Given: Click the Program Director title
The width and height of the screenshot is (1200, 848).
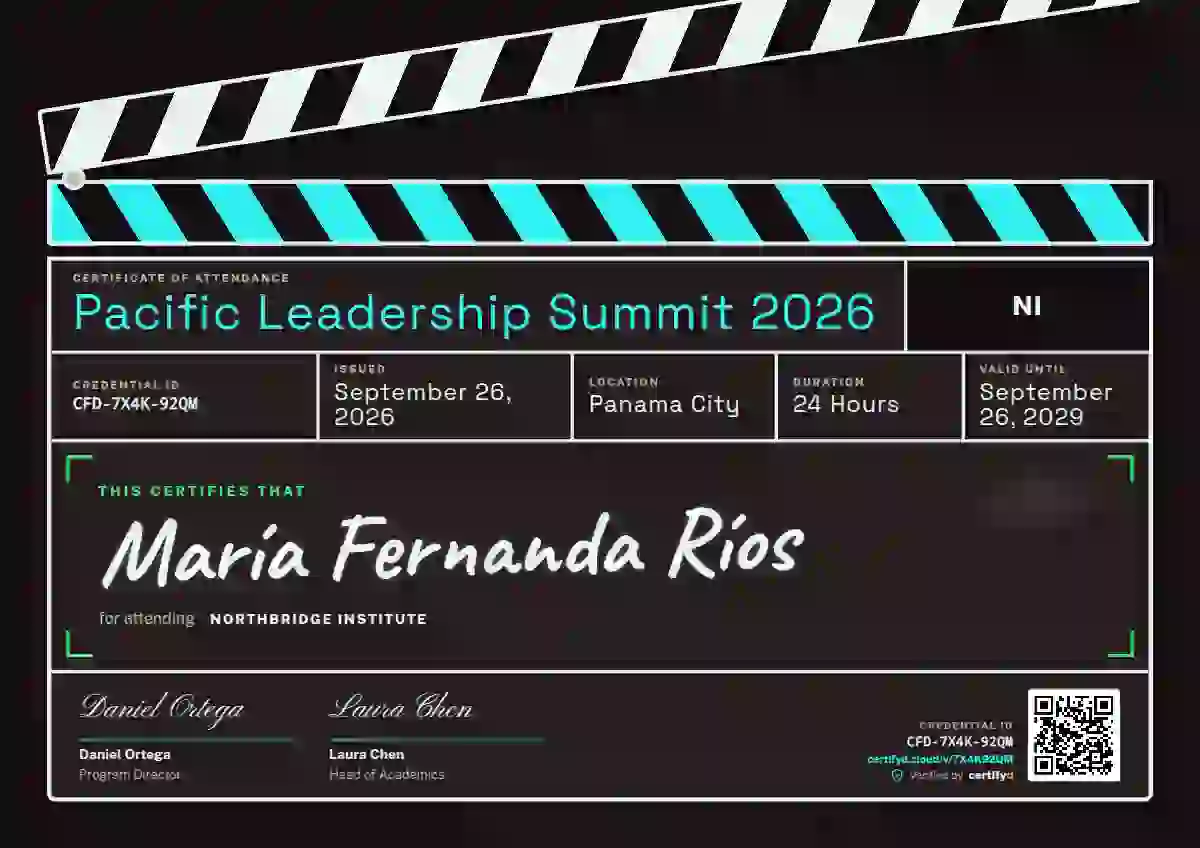Looking at the screenshot, I should tap(130, 774).
